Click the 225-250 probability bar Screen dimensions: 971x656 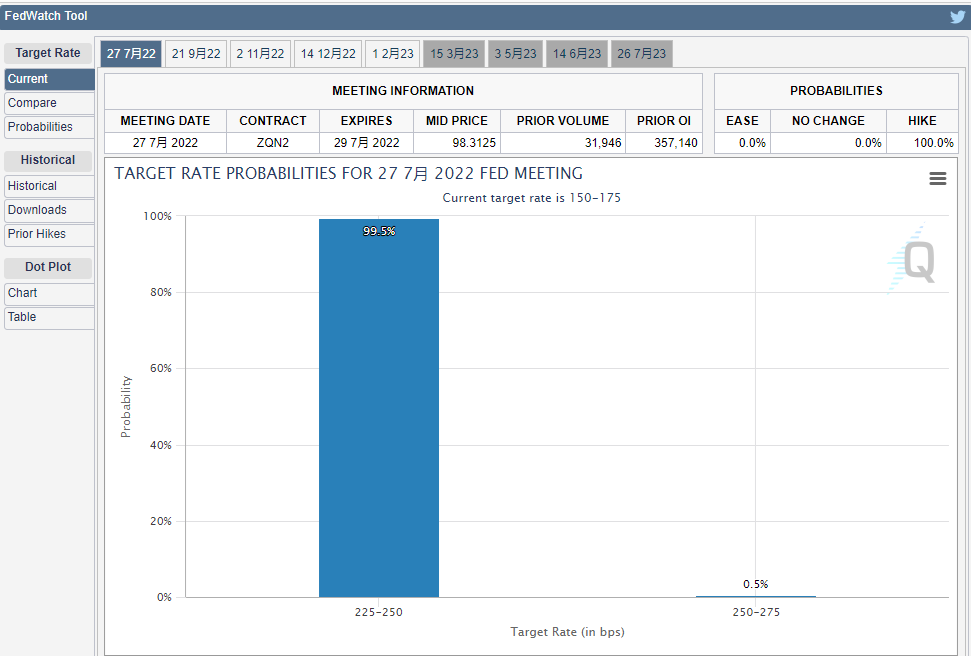click(x=378, y=408)
